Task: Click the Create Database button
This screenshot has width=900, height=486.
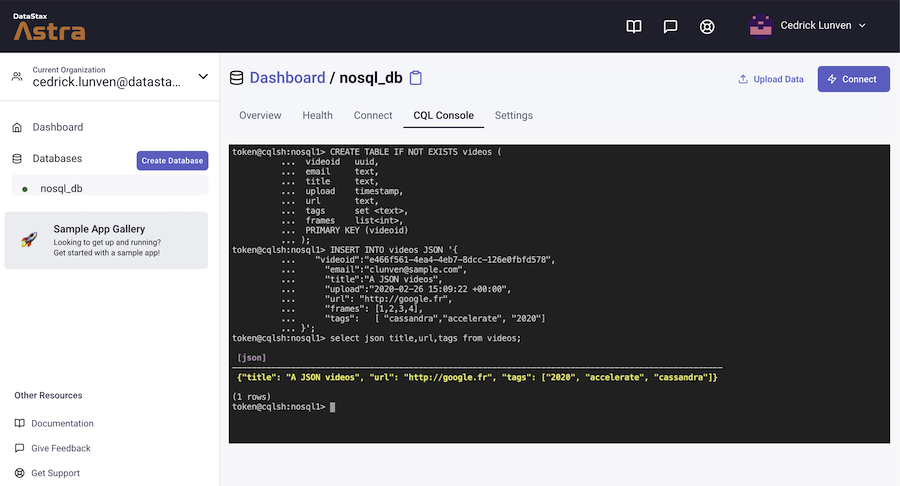Action: point(172,161)
